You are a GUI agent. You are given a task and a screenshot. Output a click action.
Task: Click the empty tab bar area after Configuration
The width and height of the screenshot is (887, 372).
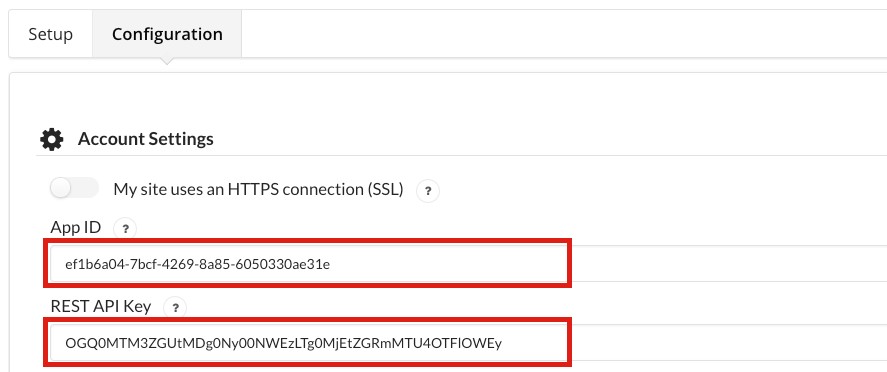564,34
